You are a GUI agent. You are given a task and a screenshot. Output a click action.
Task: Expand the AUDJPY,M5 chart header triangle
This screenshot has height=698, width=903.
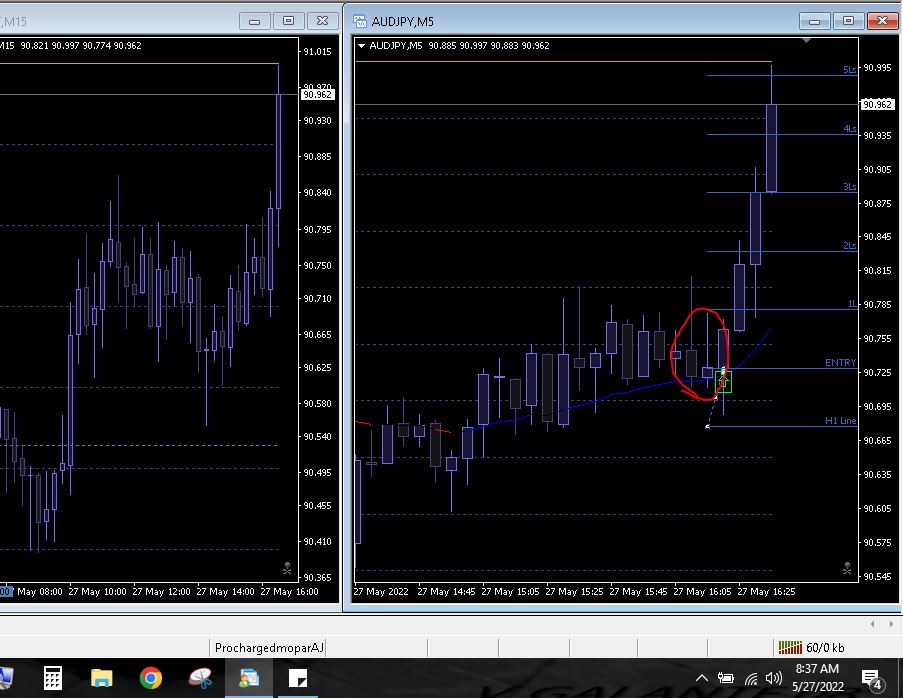coord(361,45)
